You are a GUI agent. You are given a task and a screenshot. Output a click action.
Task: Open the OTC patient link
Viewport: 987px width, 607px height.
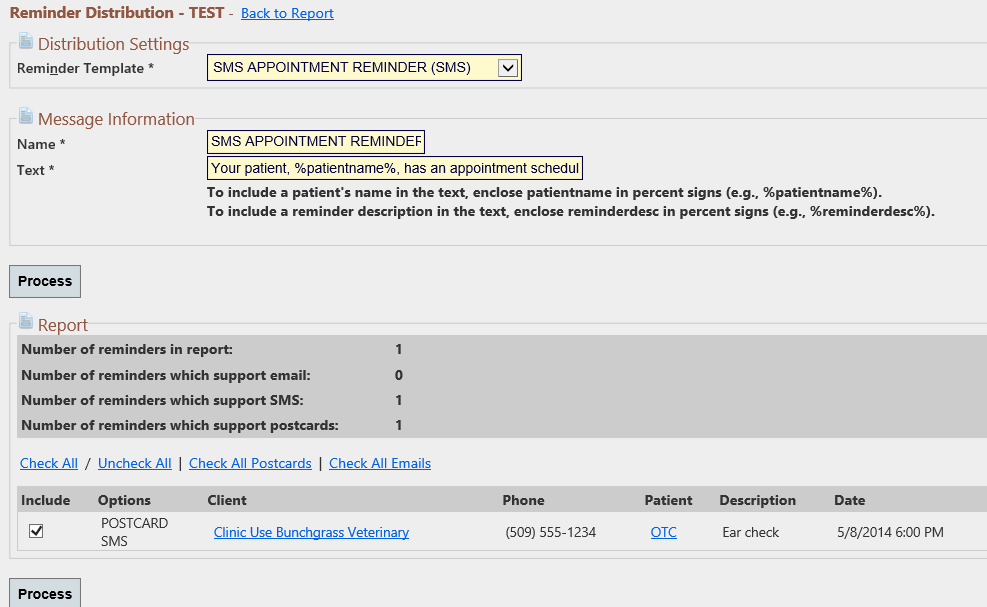point(663,532)
